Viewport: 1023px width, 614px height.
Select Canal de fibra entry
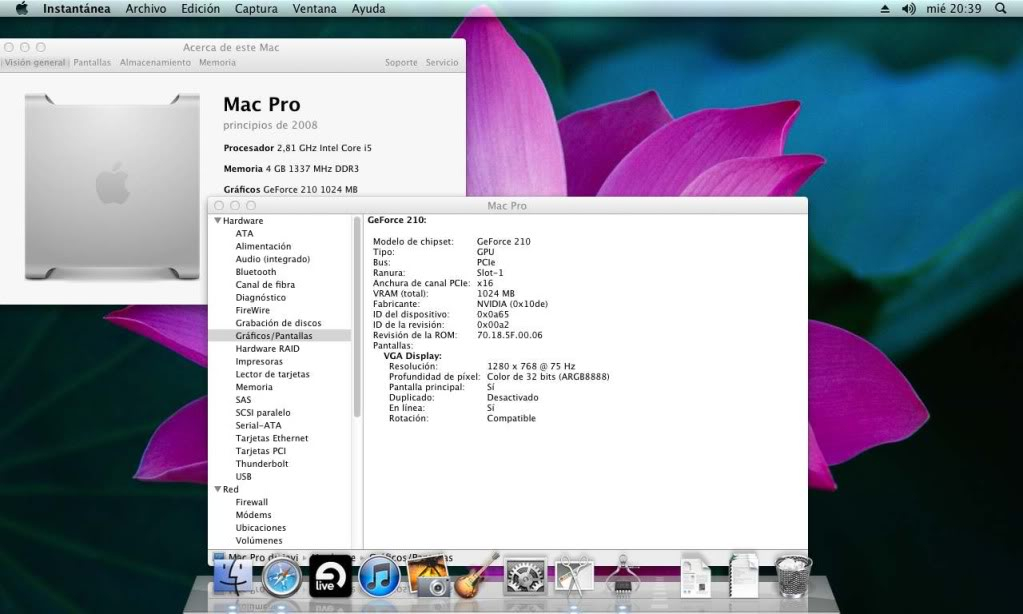tap(265, 284)
